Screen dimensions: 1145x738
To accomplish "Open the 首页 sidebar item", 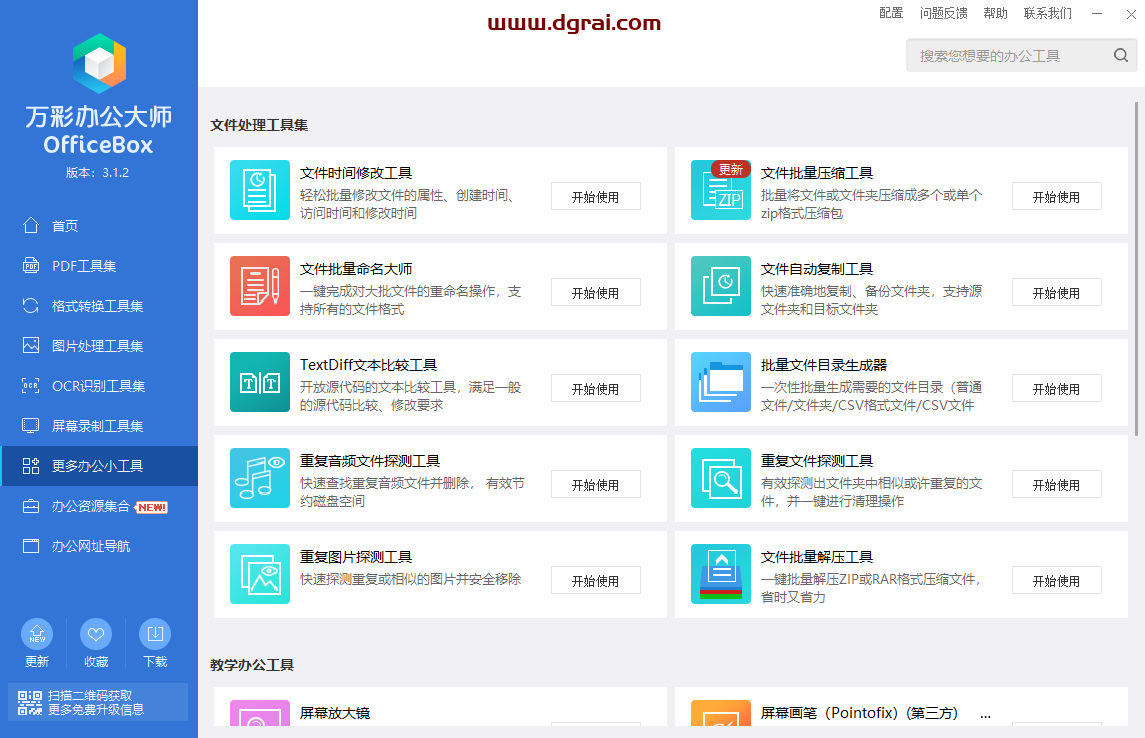I will [x=99, y=226].
